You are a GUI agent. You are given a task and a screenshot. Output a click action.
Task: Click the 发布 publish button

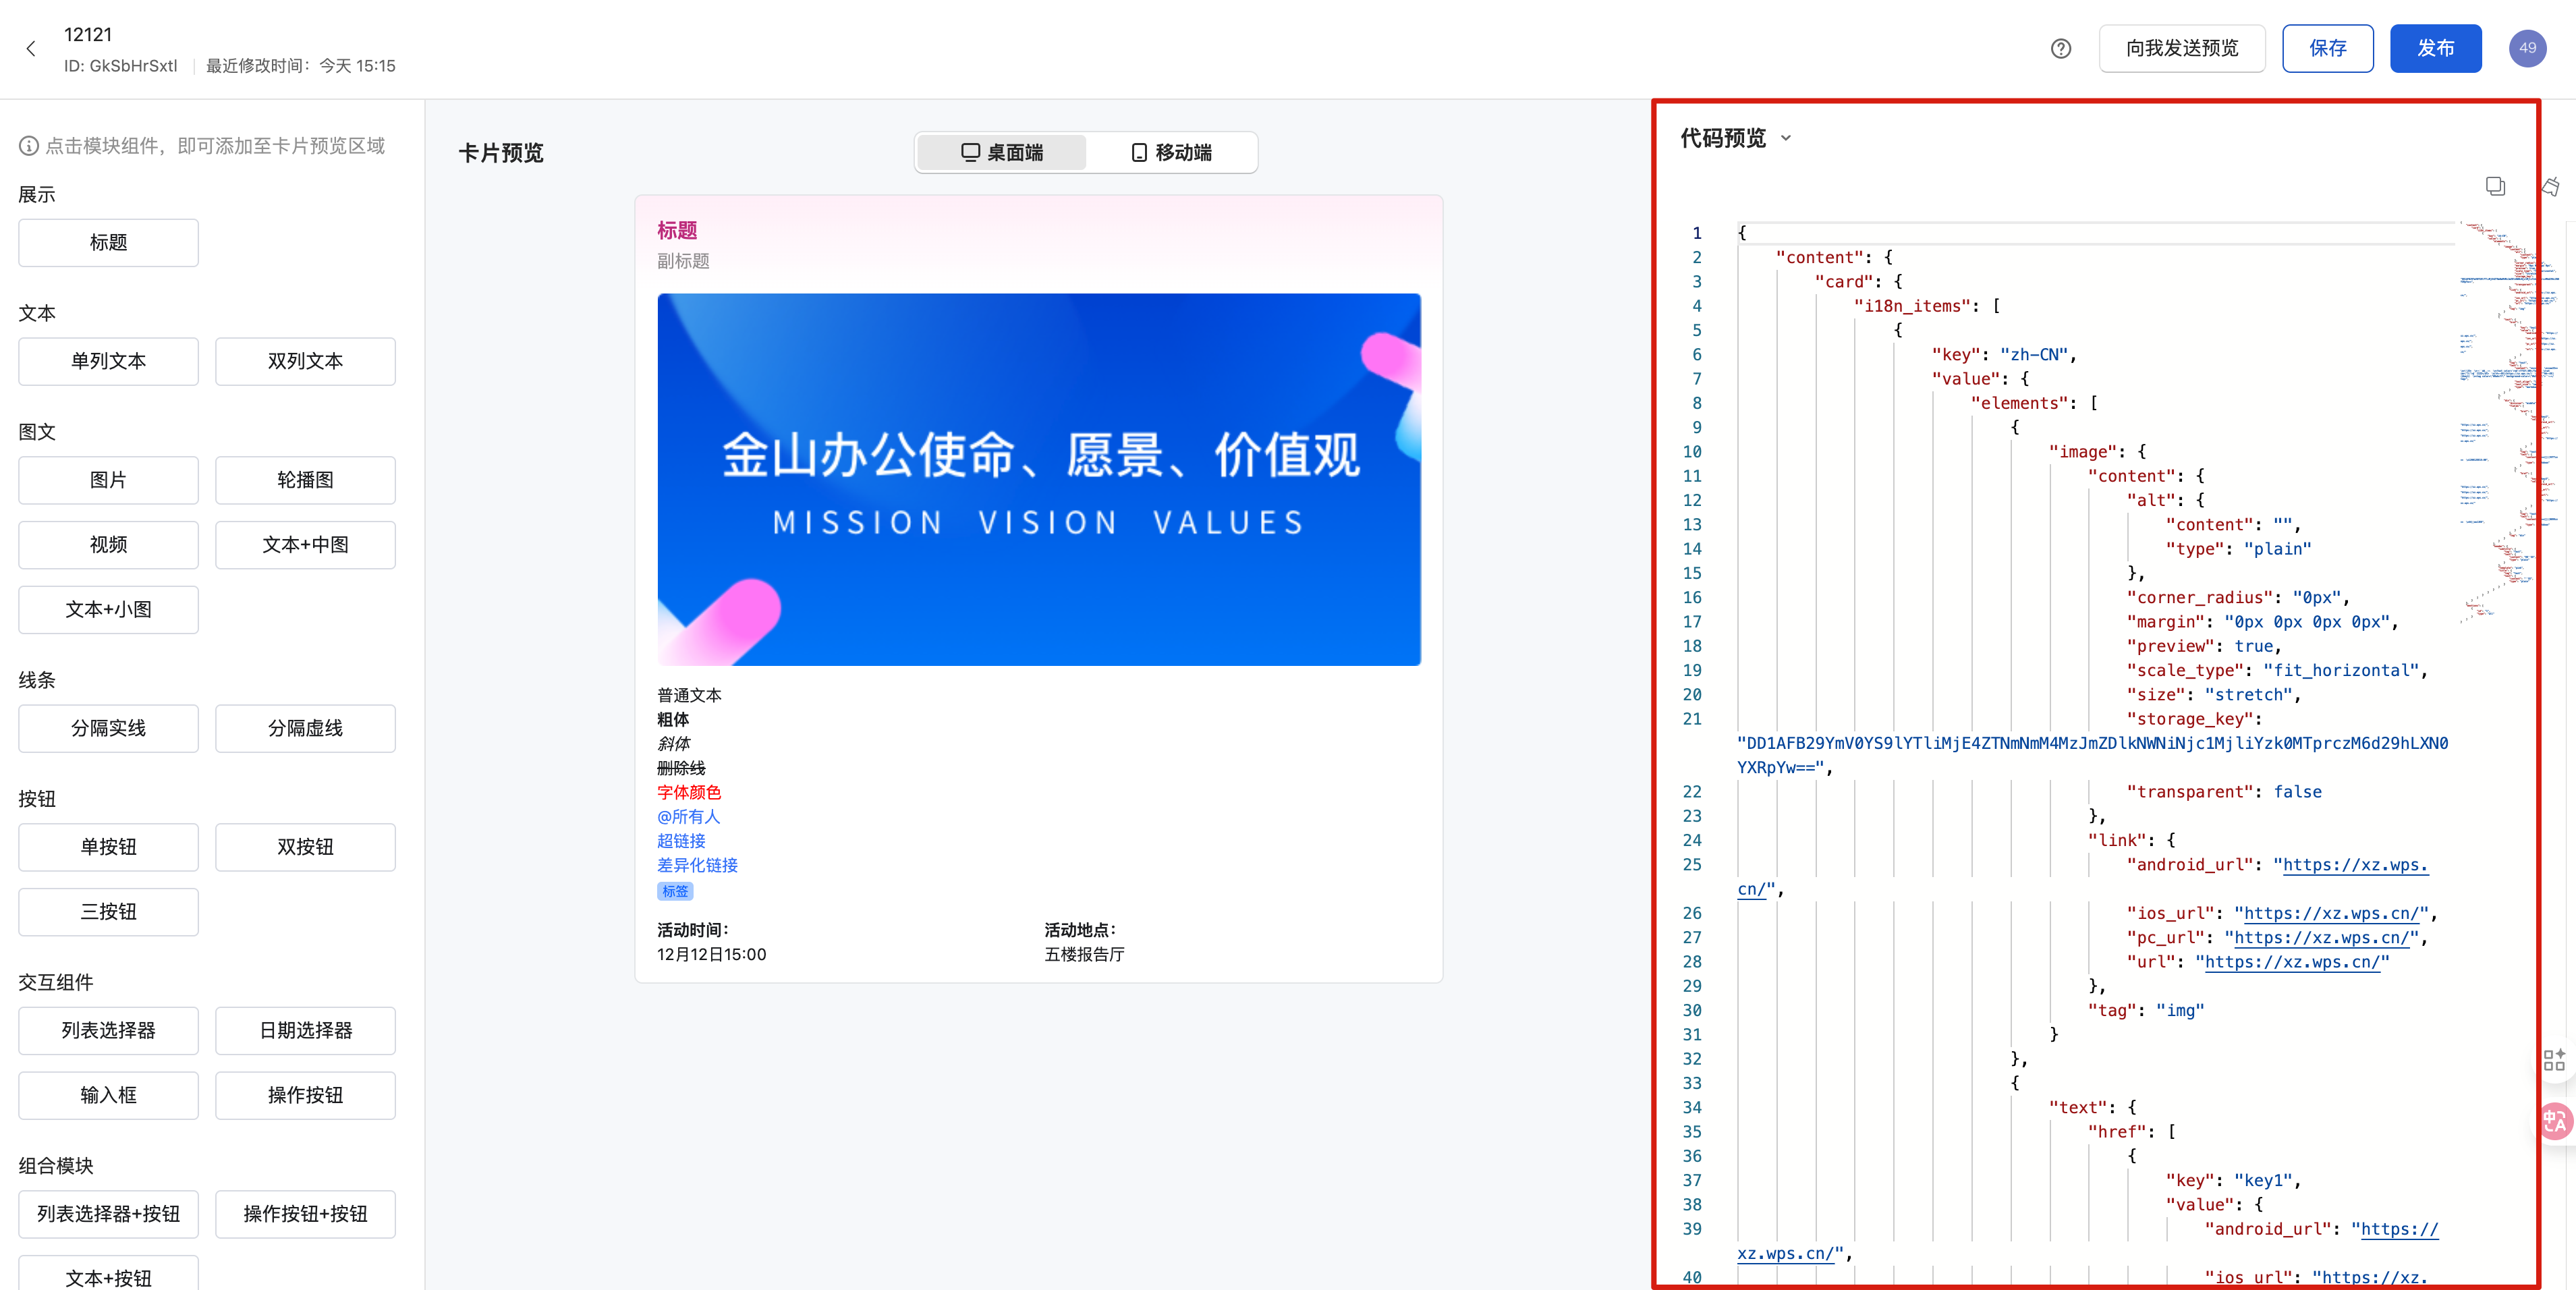[x=2436, y=47]
